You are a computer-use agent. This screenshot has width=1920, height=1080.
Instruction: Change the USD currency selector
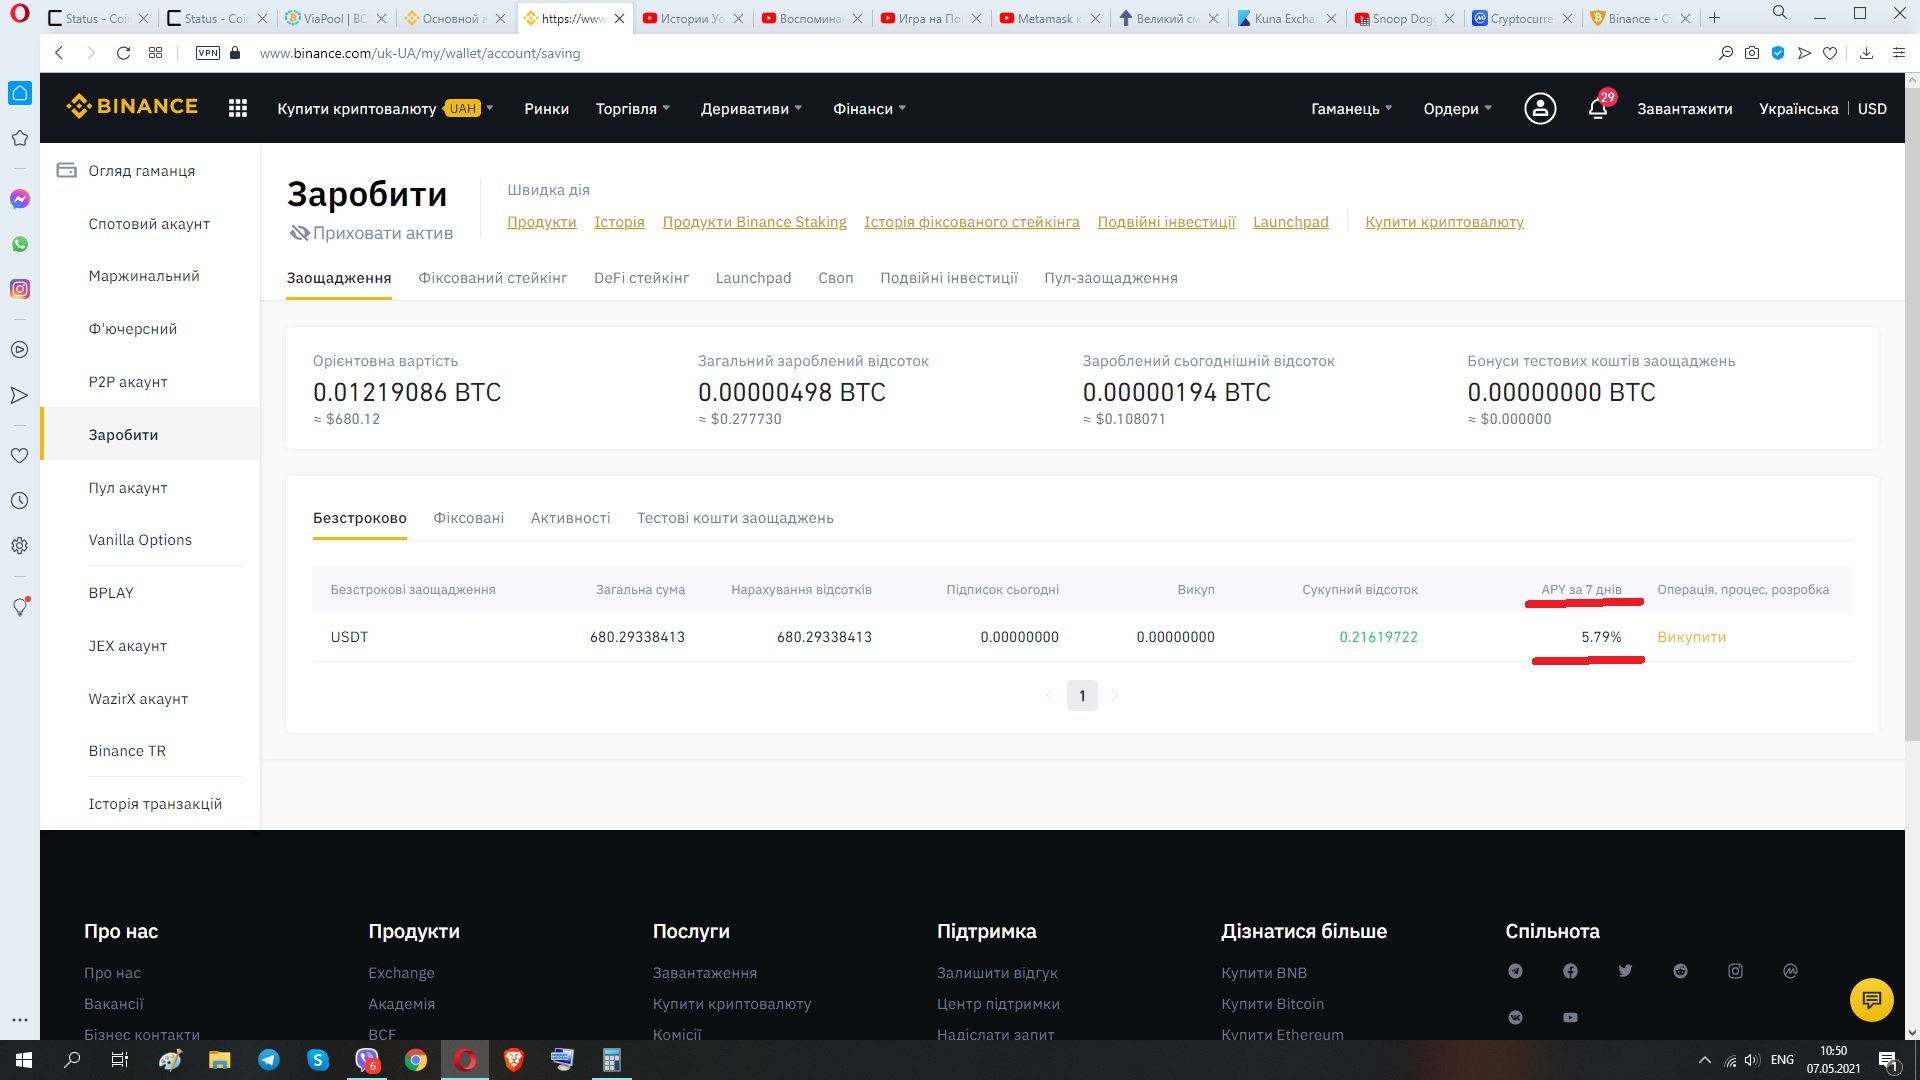coord(1872,108)
